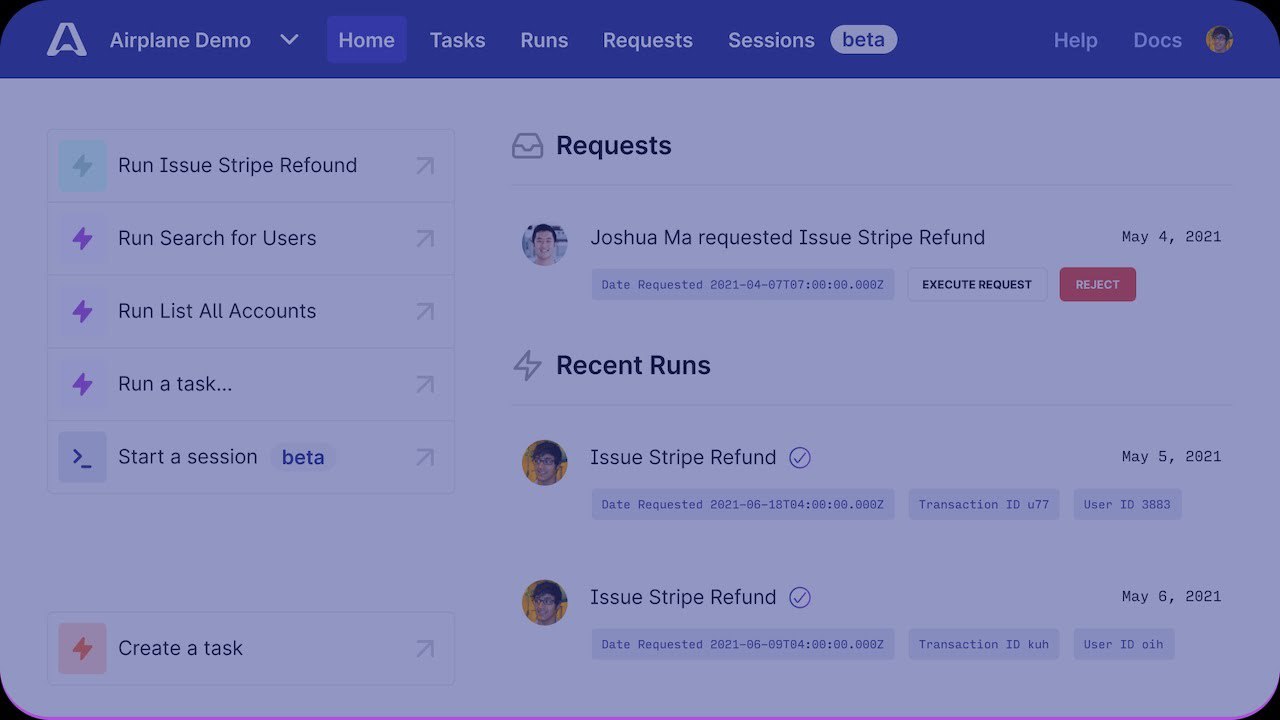Select Create a task text

pos(180,648)
